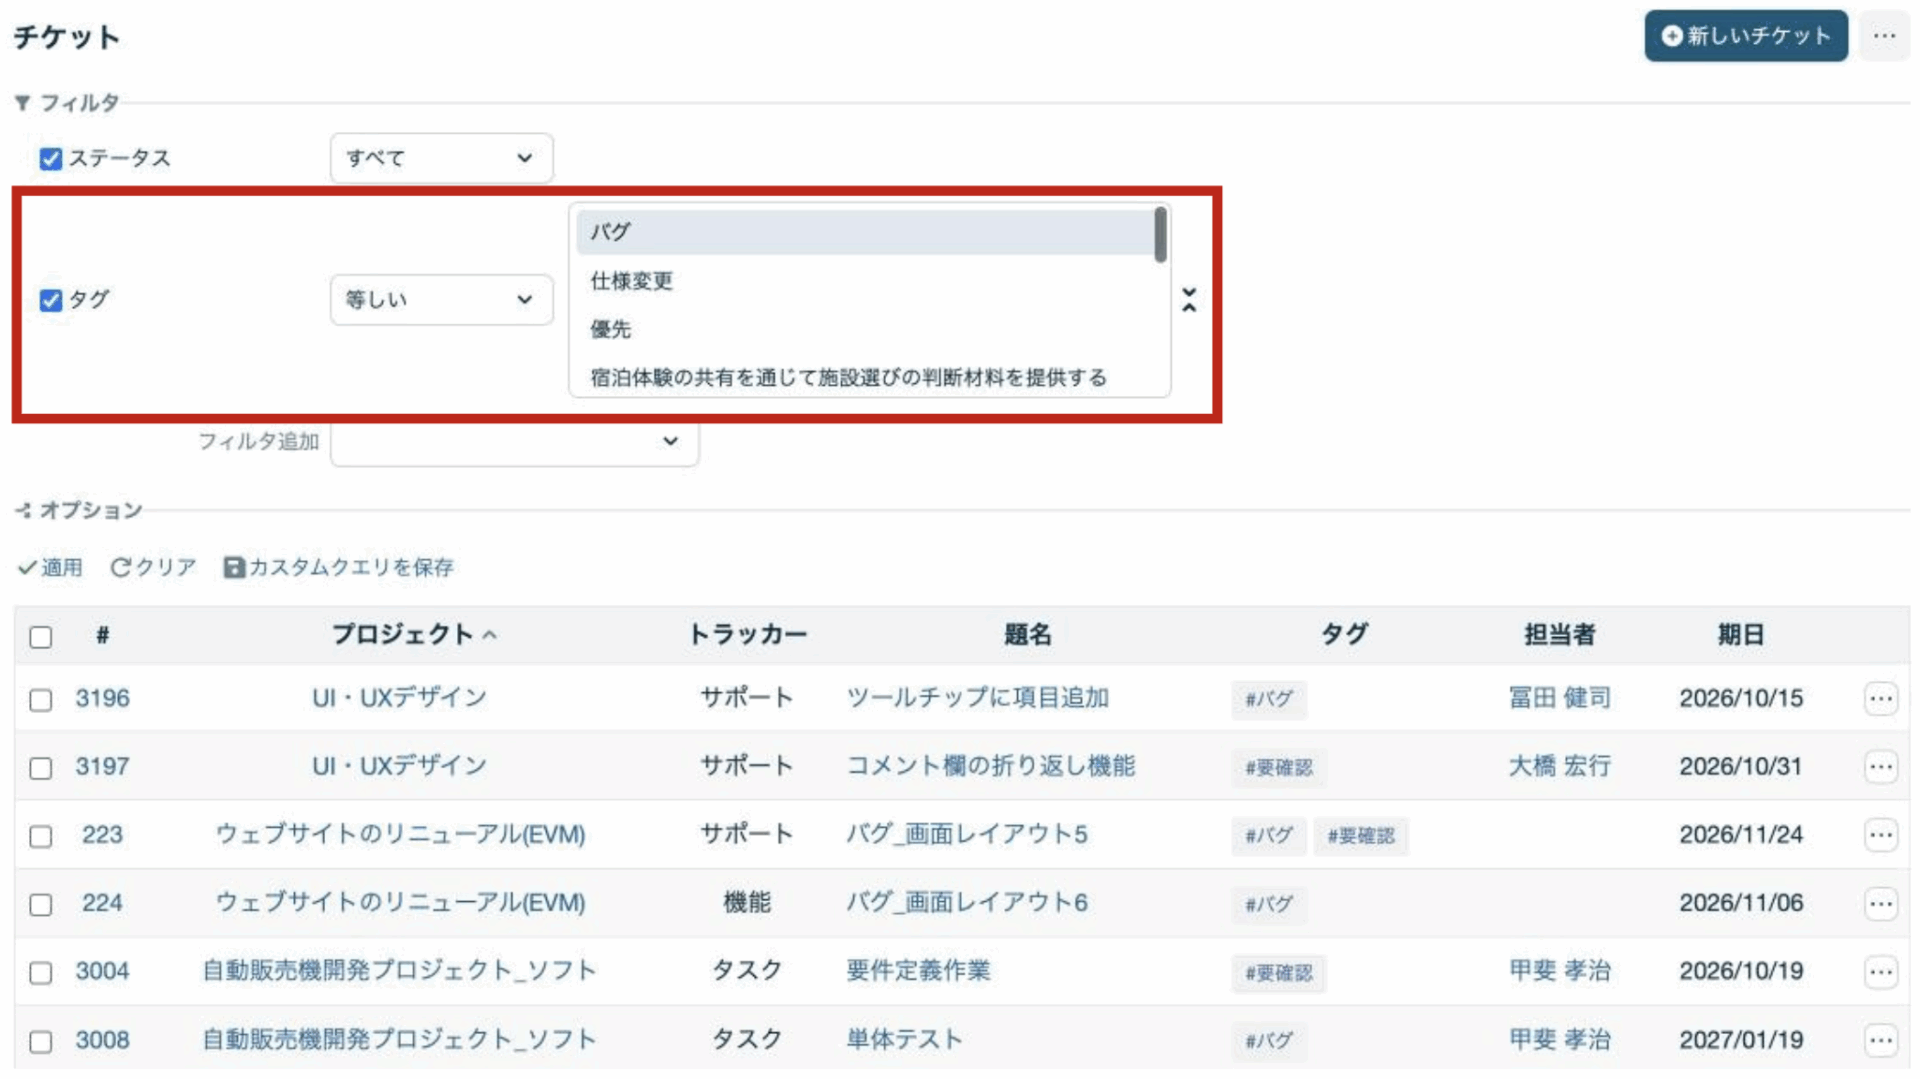The image size is (1920, 1079).
Task: Open action menu for ticket 3197
Action: tap(1881, 767)
